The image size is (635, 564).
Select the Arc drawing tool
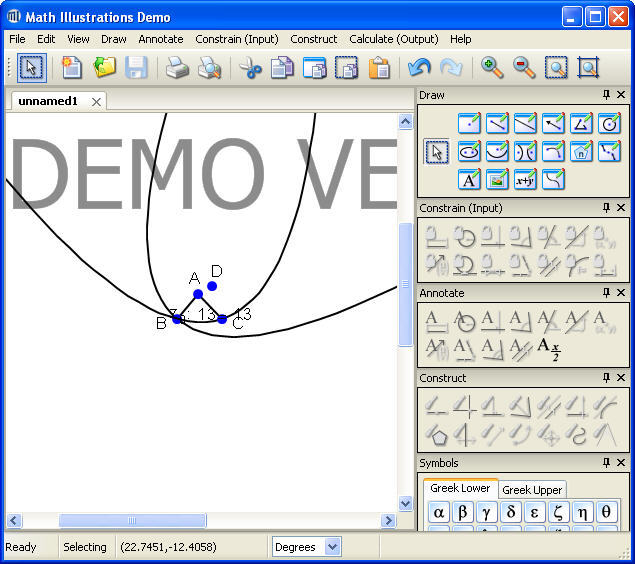tap(553, 151)
